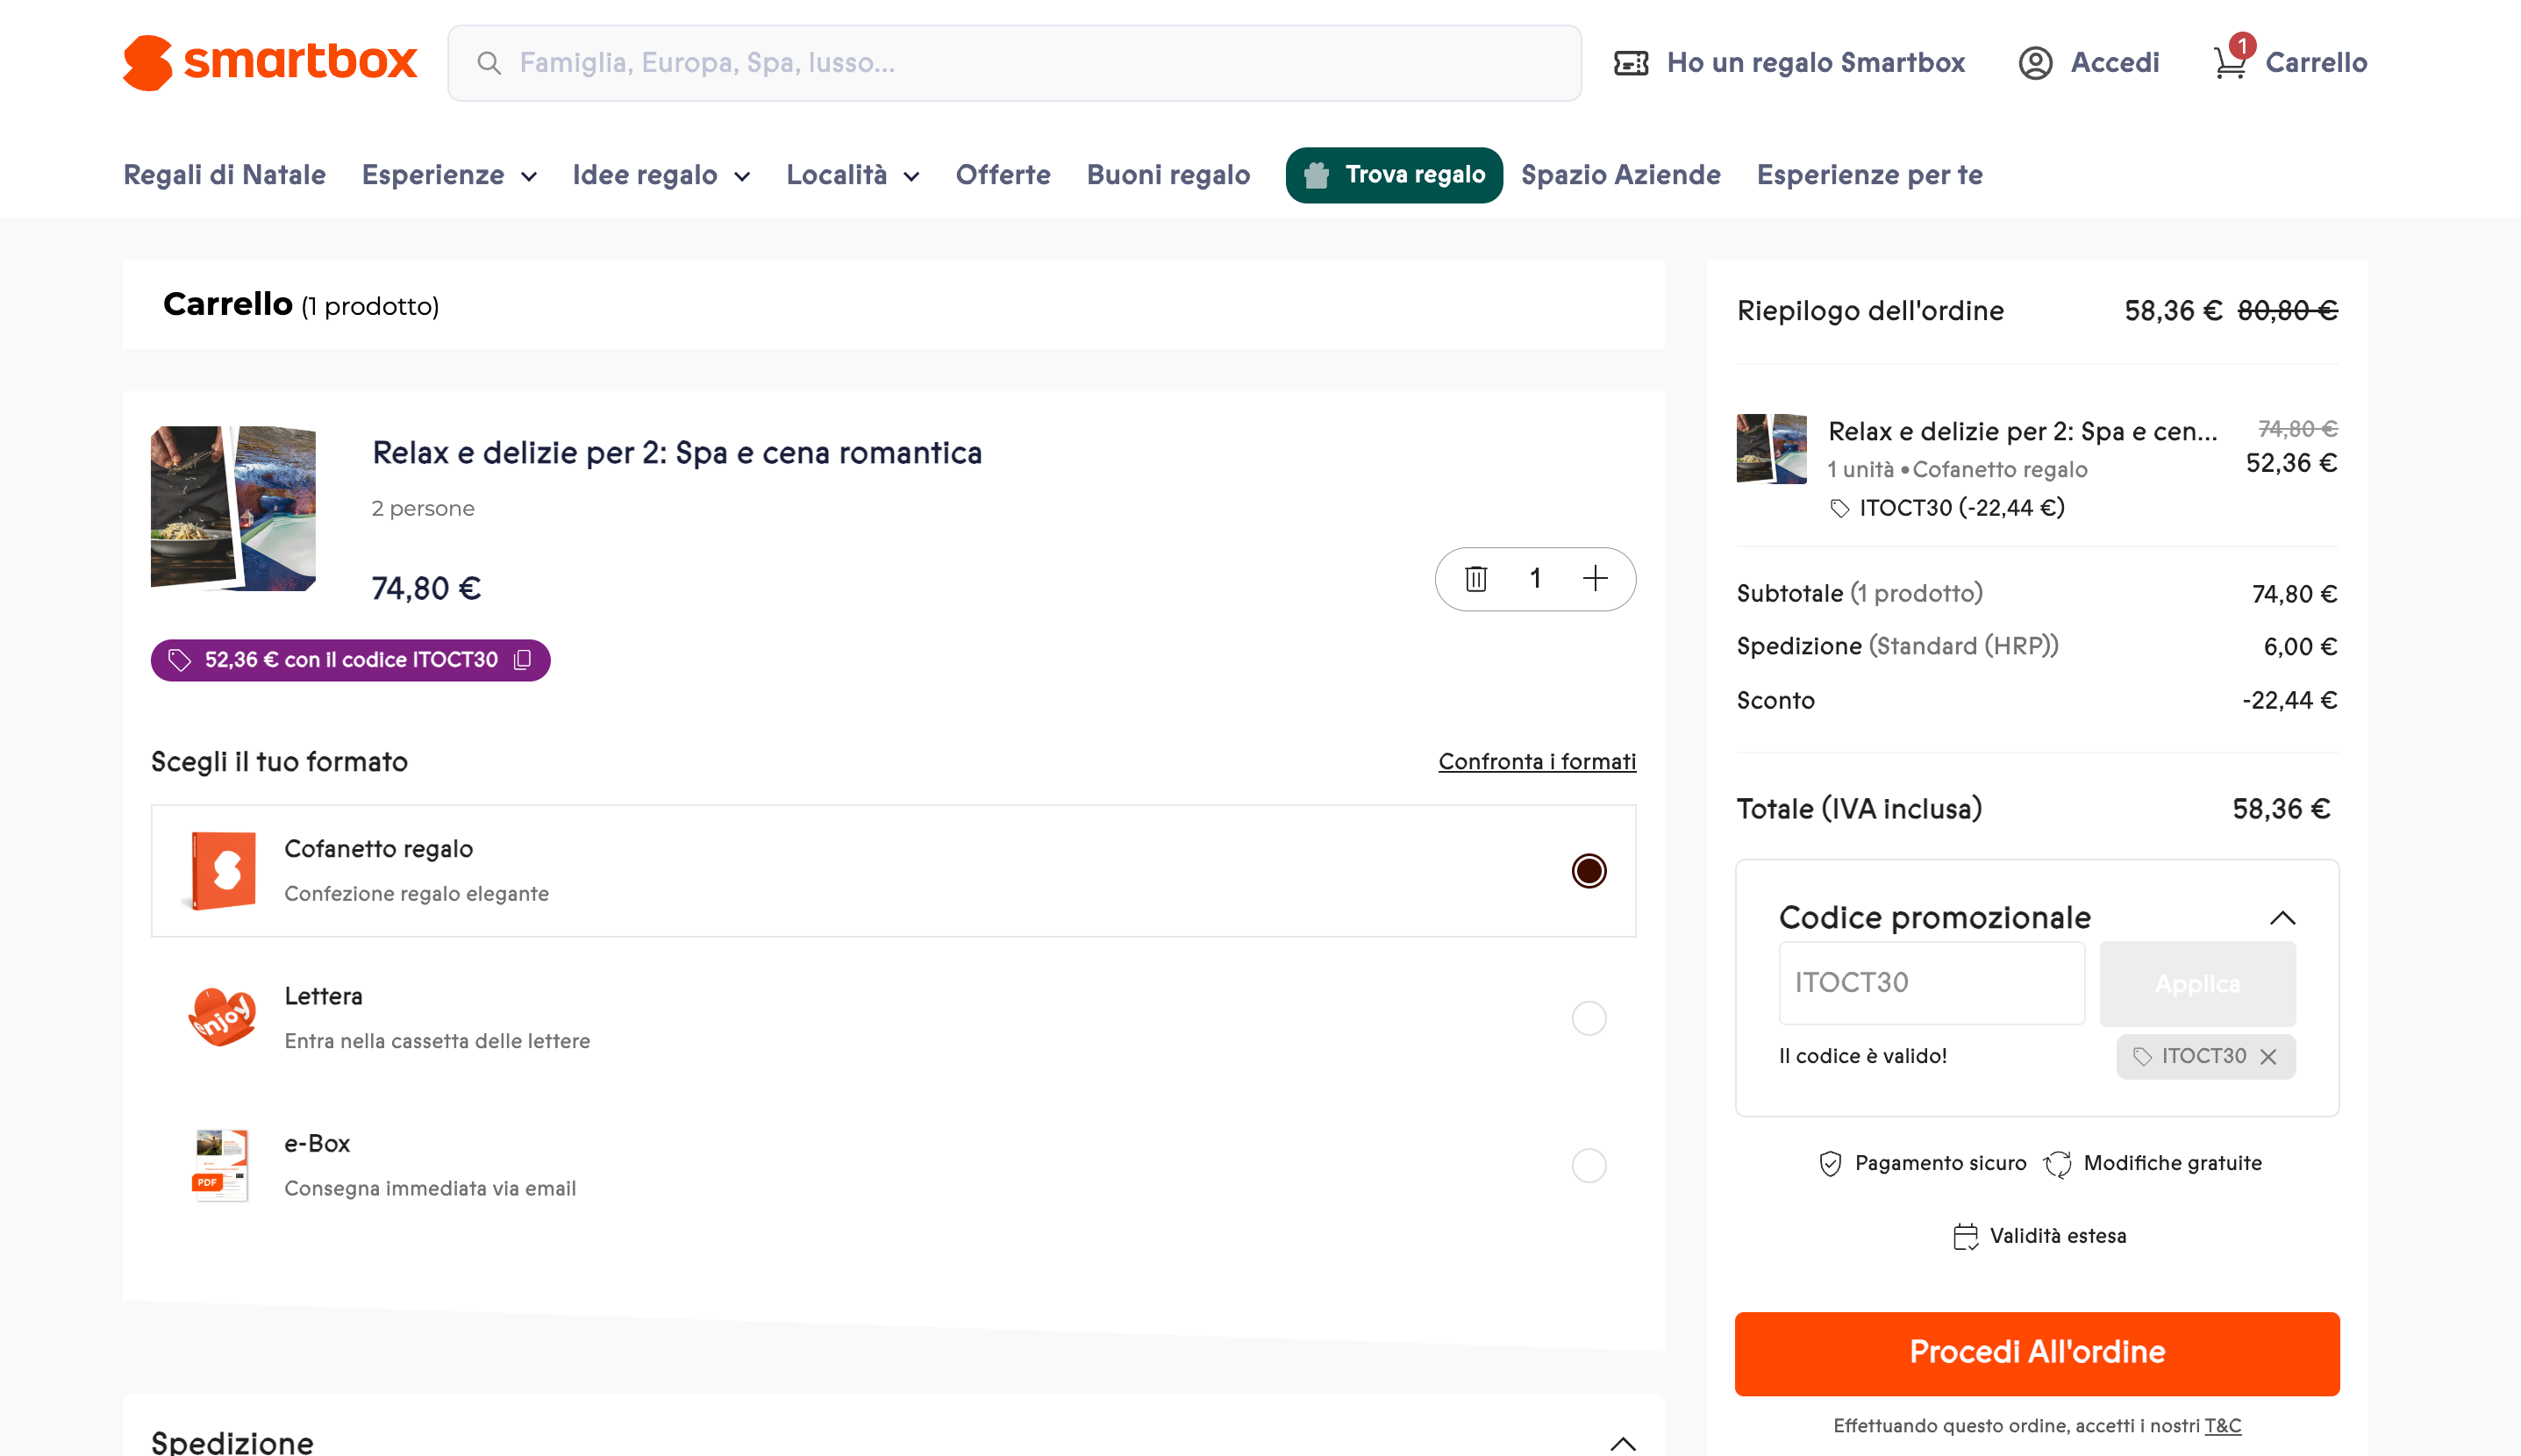The height and width of the screenshot is (1456, 2521).
Task: Click the Applica promo button
Action: pos(2197,983)
